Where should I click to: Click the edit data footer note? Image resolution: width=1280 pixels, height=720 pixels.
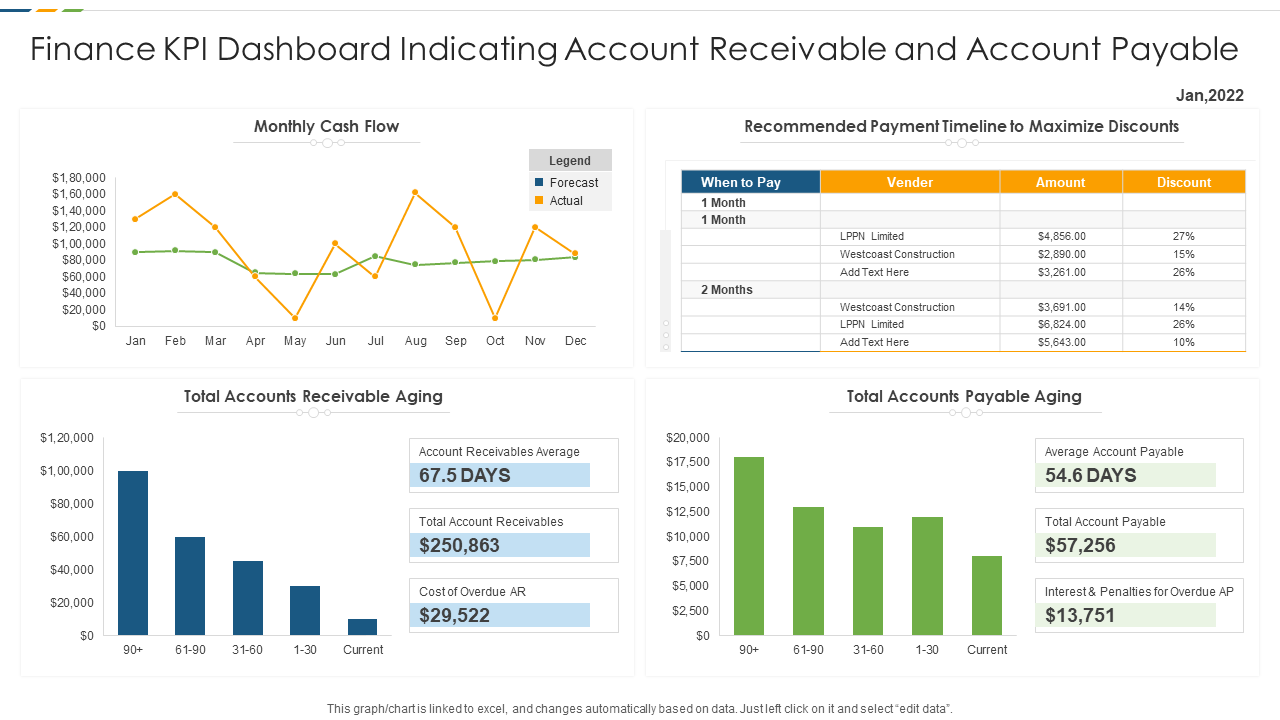640,707
